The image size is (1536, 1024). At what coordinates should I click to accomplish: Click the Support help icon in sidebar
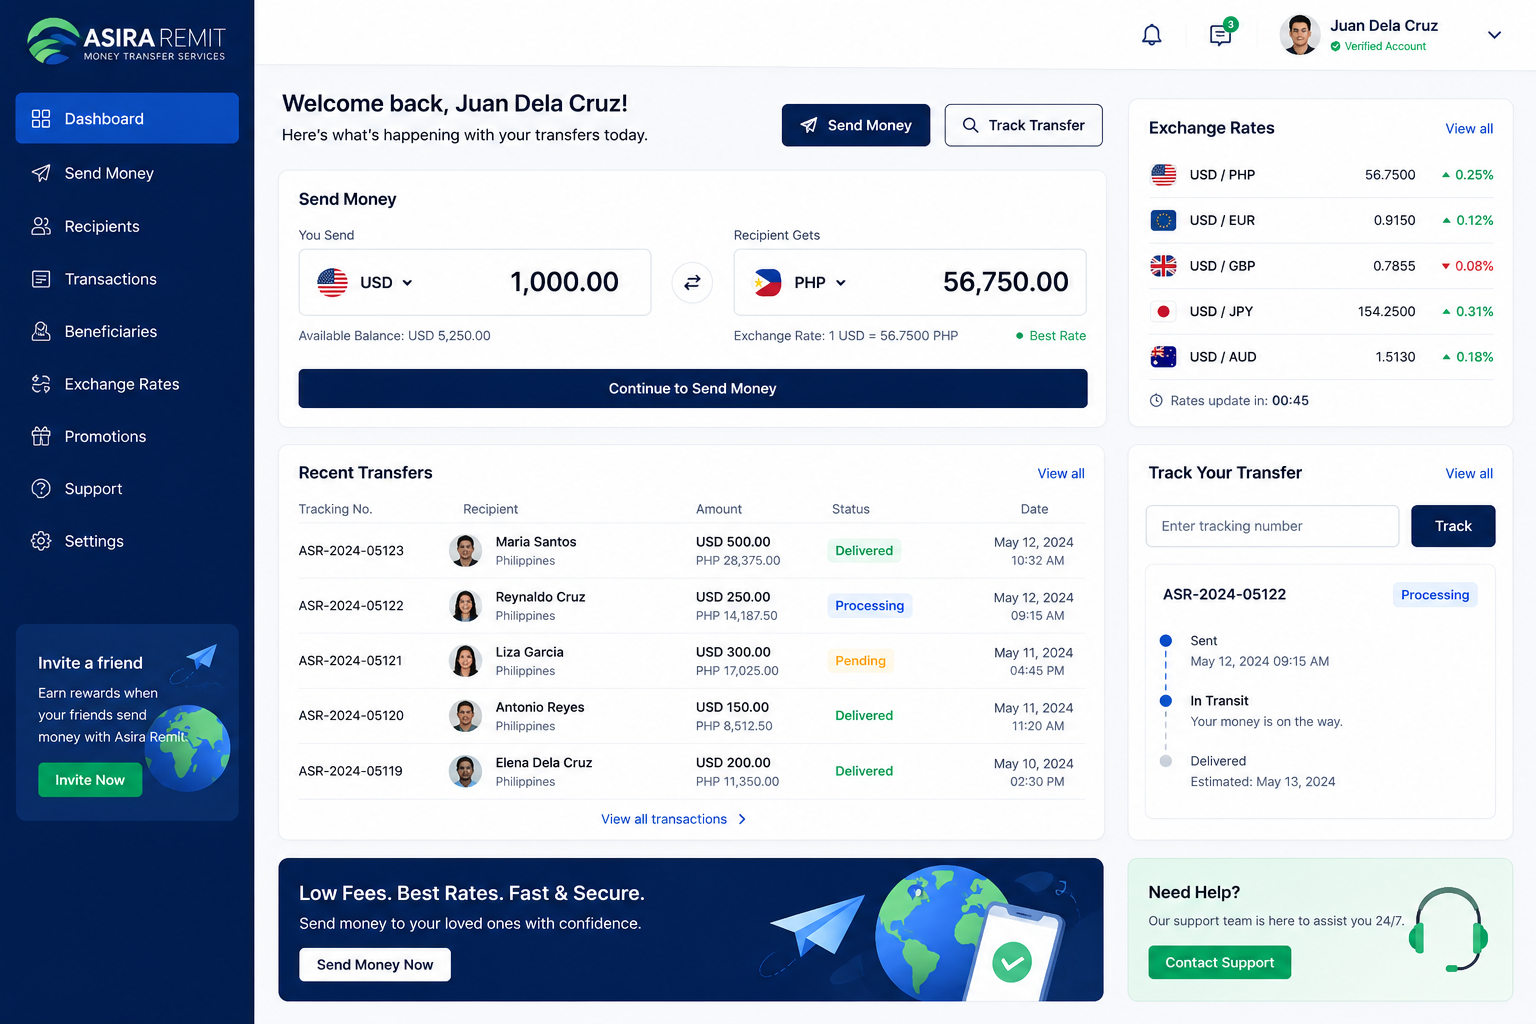[41, 488]
